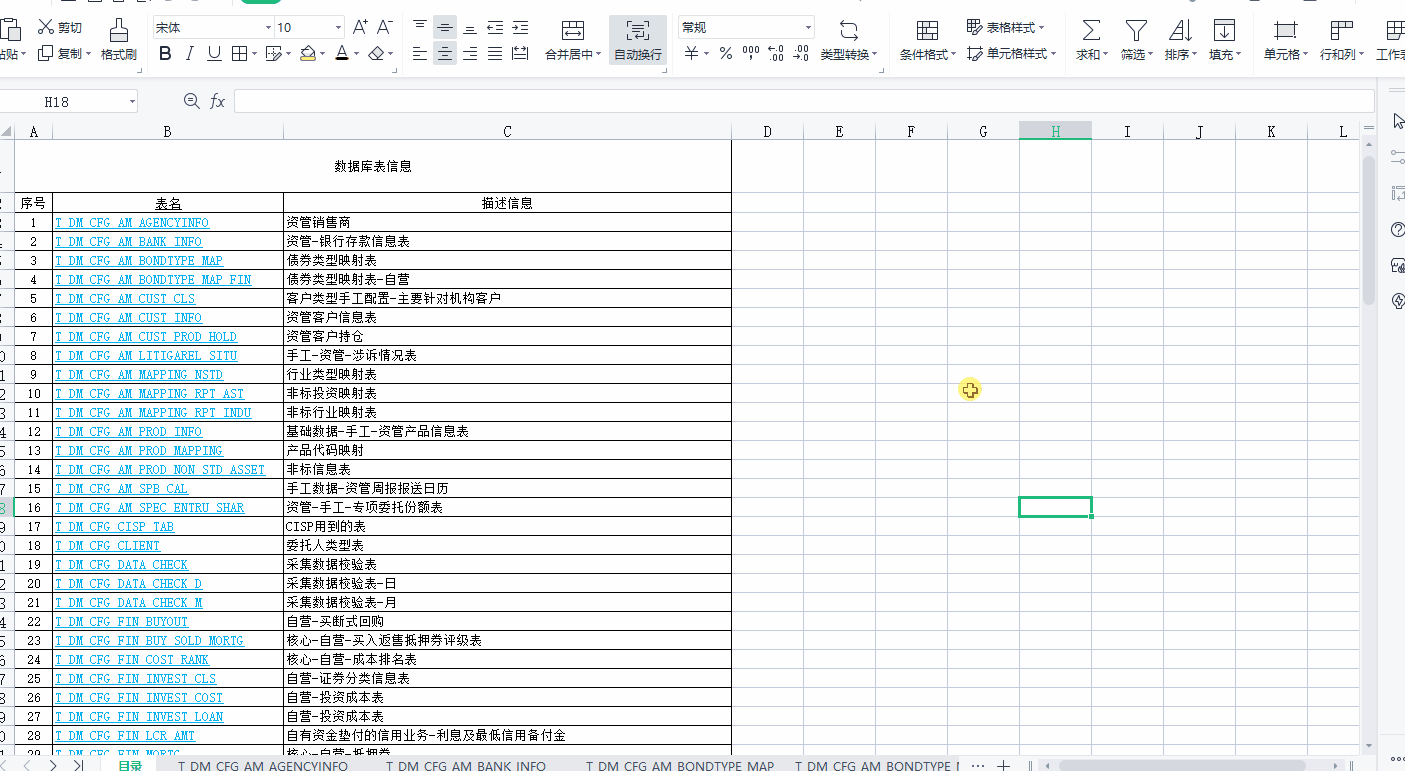Click the percent style icon

pos(725,54)
